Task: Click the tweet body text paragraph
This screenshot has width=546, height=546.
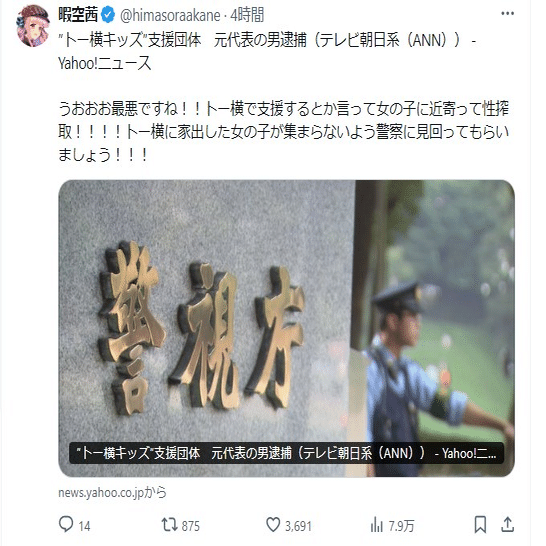Action: tap(283, 132)
